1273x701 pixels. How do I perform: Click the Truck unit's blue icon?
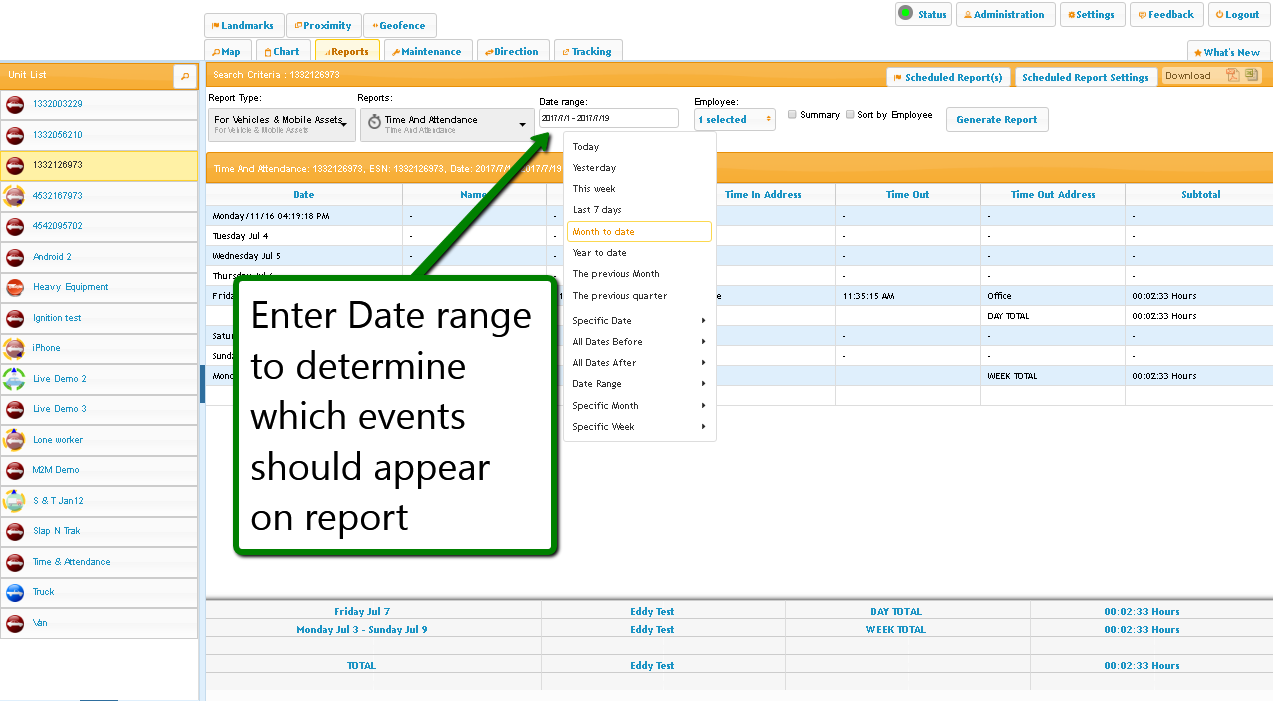coord(15,593)
